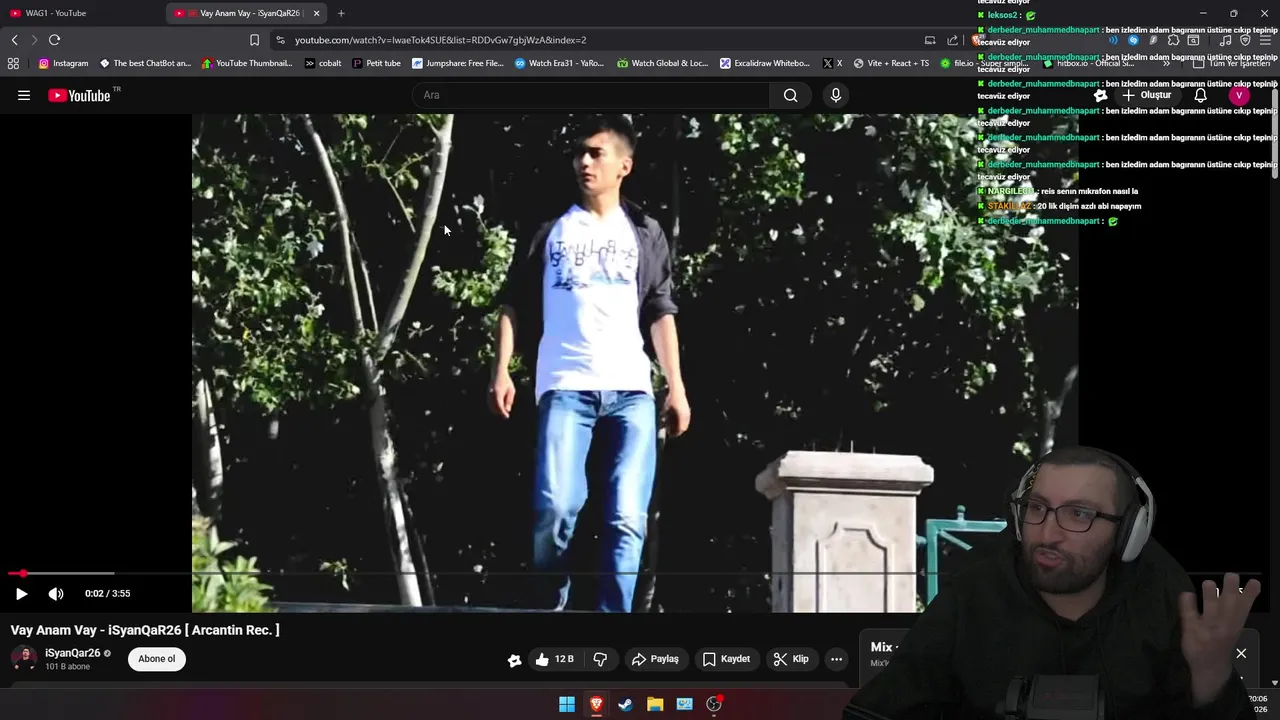1280x720 pixels.
Task: Open the YouTube guide hamburger menu
Action: point(24,95)
